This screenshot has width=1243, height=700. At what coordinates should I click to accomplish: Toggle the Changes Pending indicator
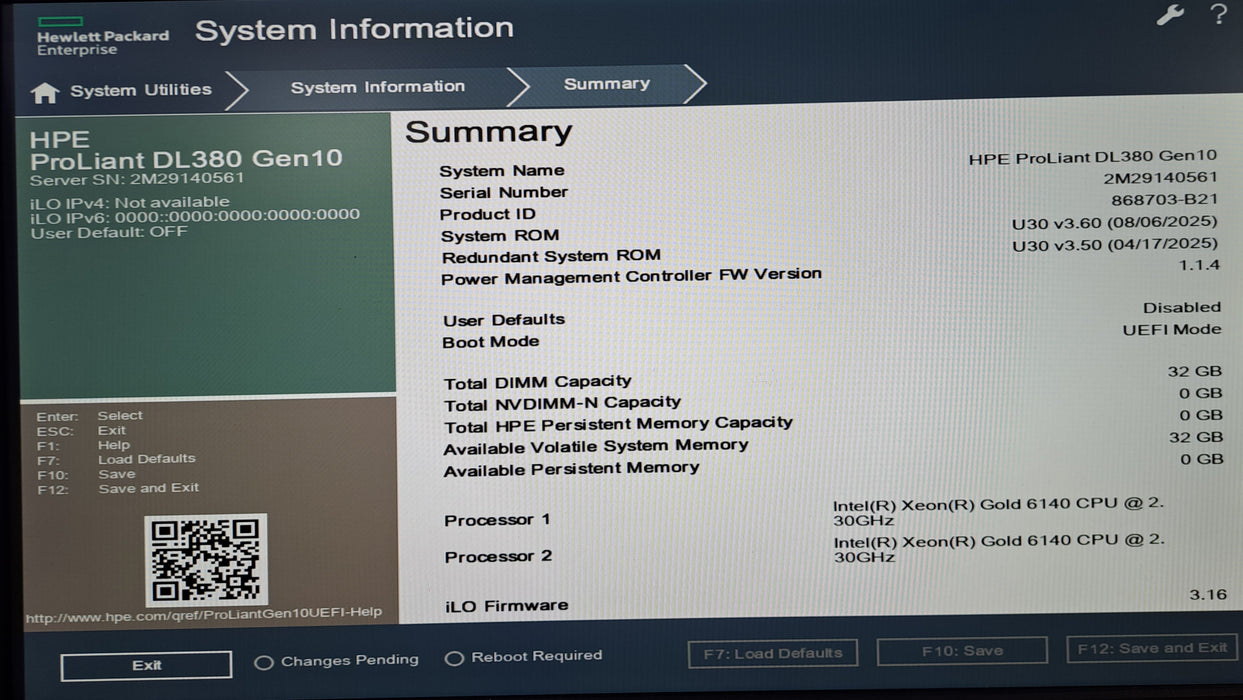[337, 661]
